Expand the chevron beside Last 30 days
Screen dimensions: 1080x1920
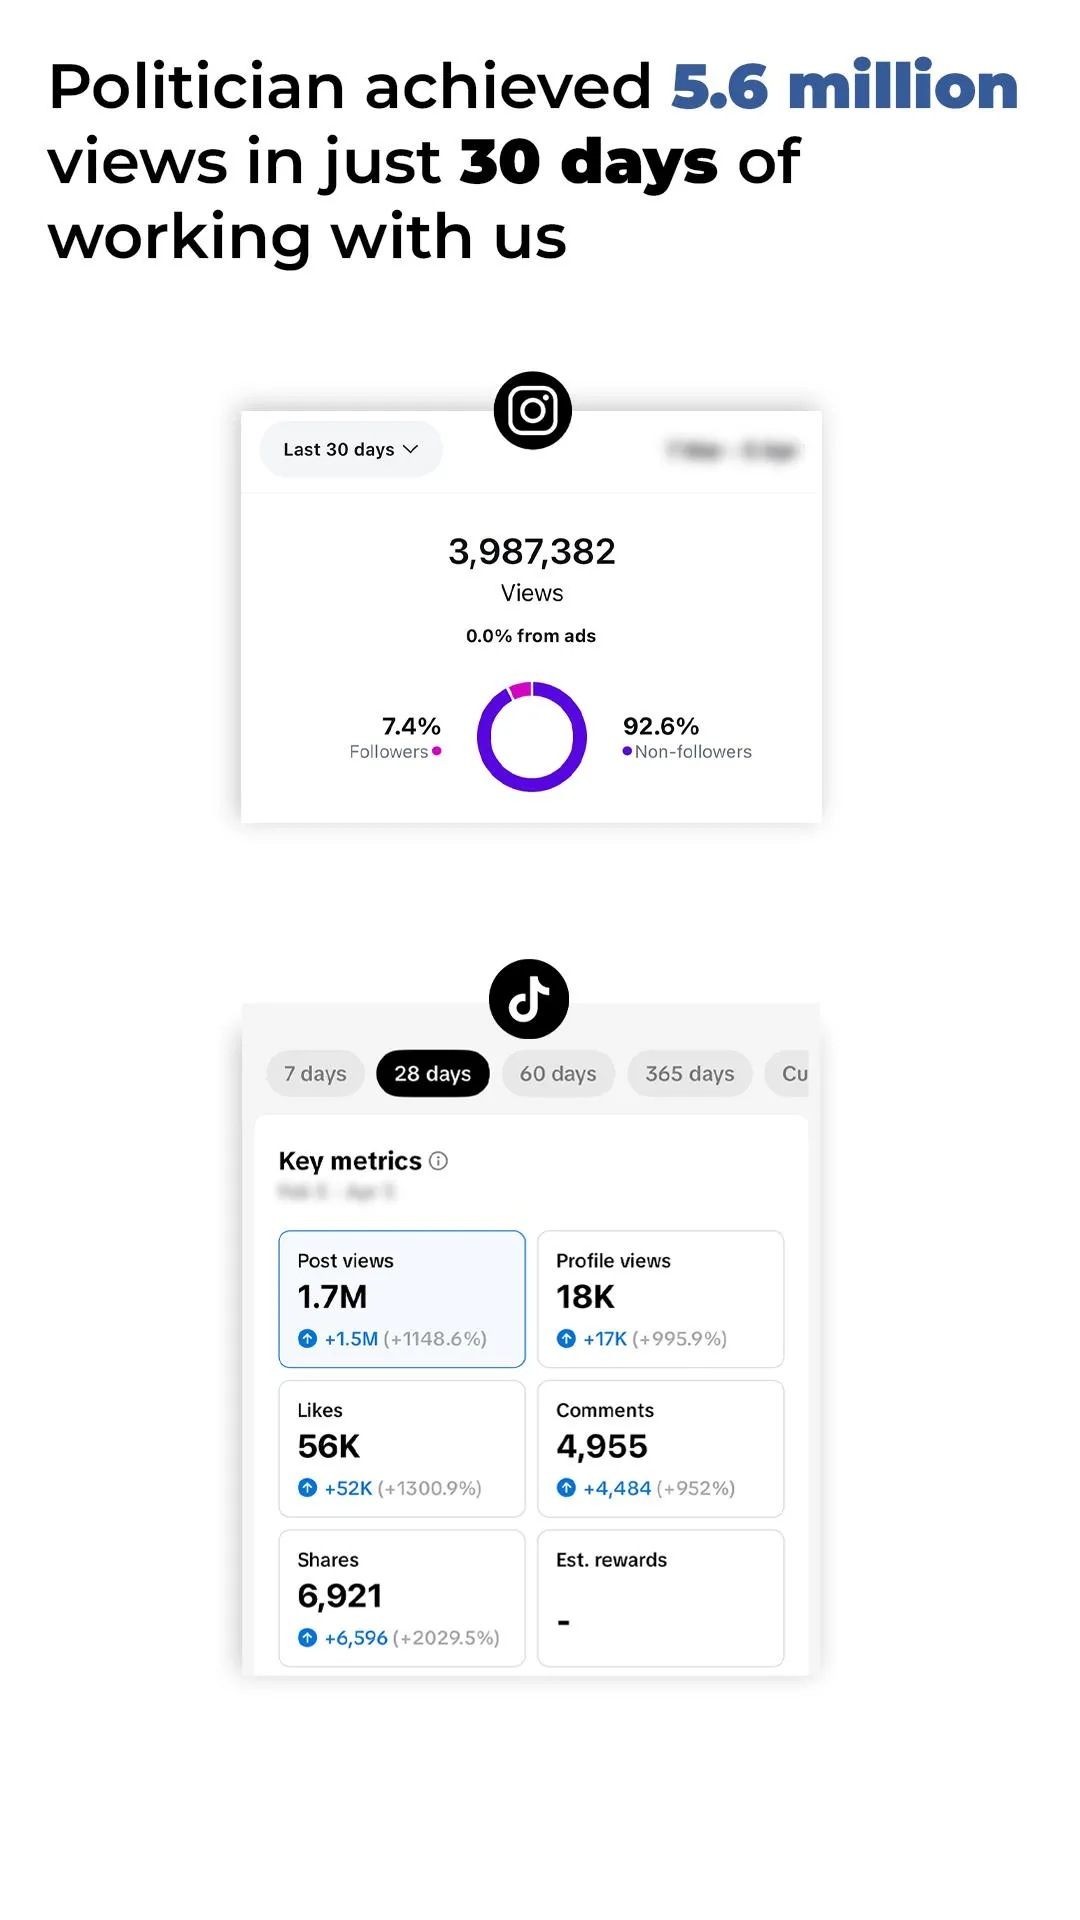coord(410,450)
